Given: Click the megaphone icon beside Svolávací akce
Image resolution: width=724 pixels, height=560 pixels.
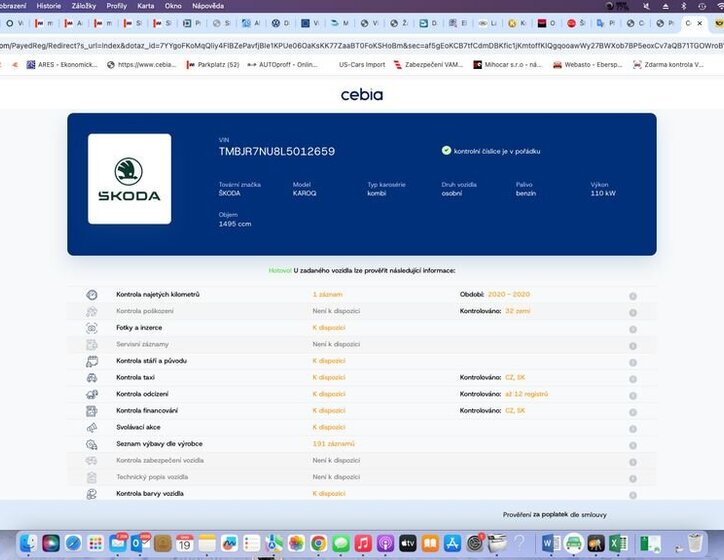Looking at the screenshot, I should (92, 427).
